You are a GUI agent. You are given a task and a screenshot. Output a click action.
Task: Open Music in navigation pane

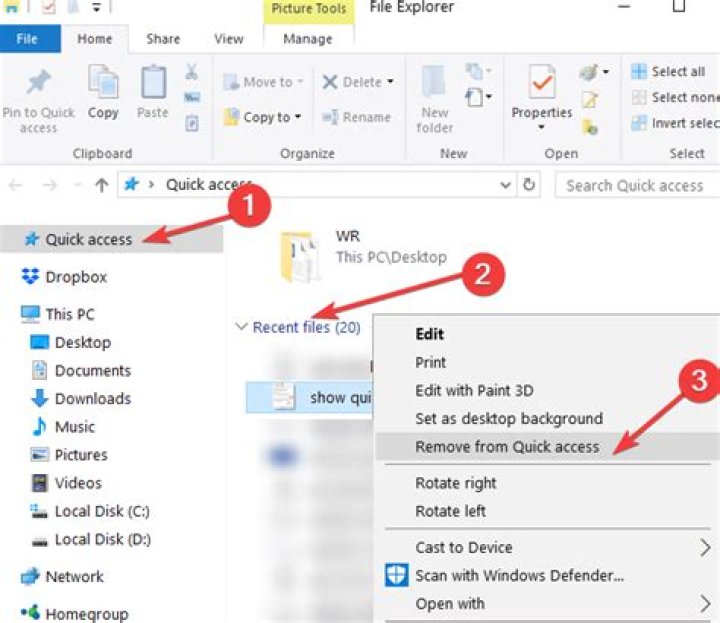[x=63, y=427]
